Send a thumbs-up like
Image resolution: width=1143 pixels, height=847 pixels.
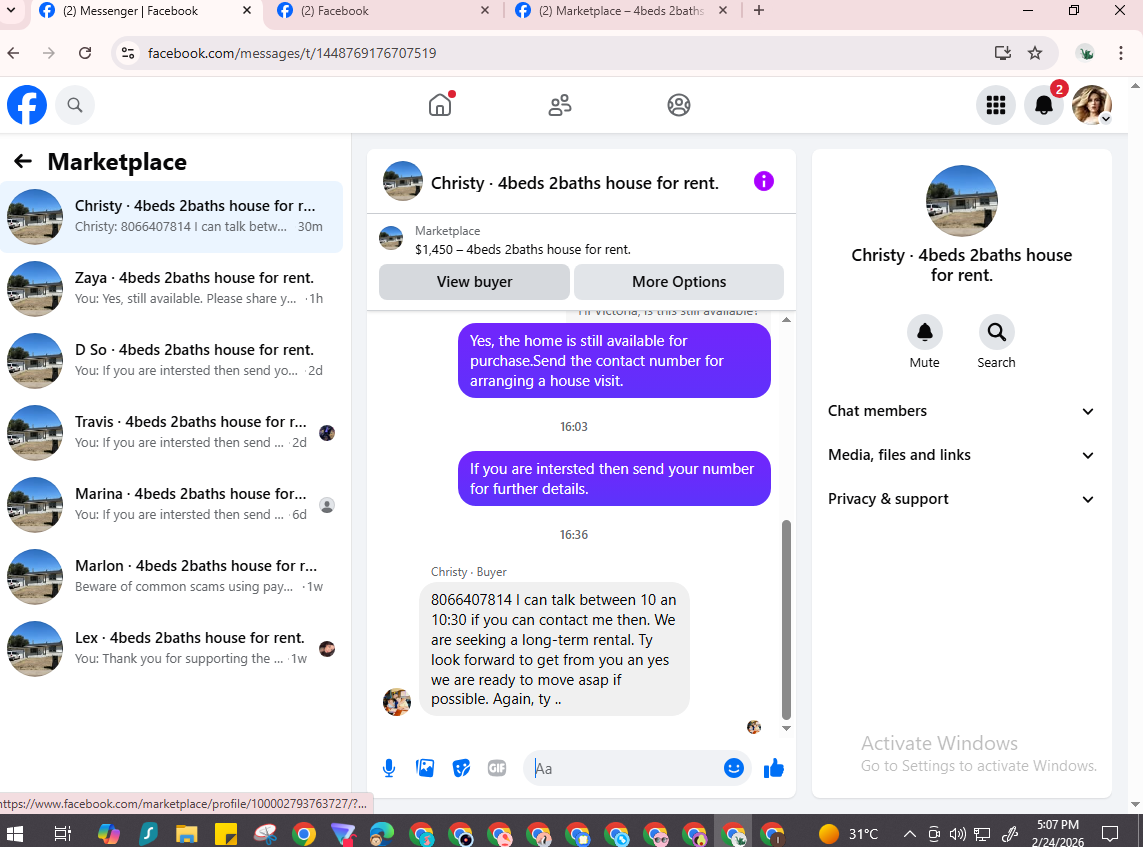[x=773, y=768]
